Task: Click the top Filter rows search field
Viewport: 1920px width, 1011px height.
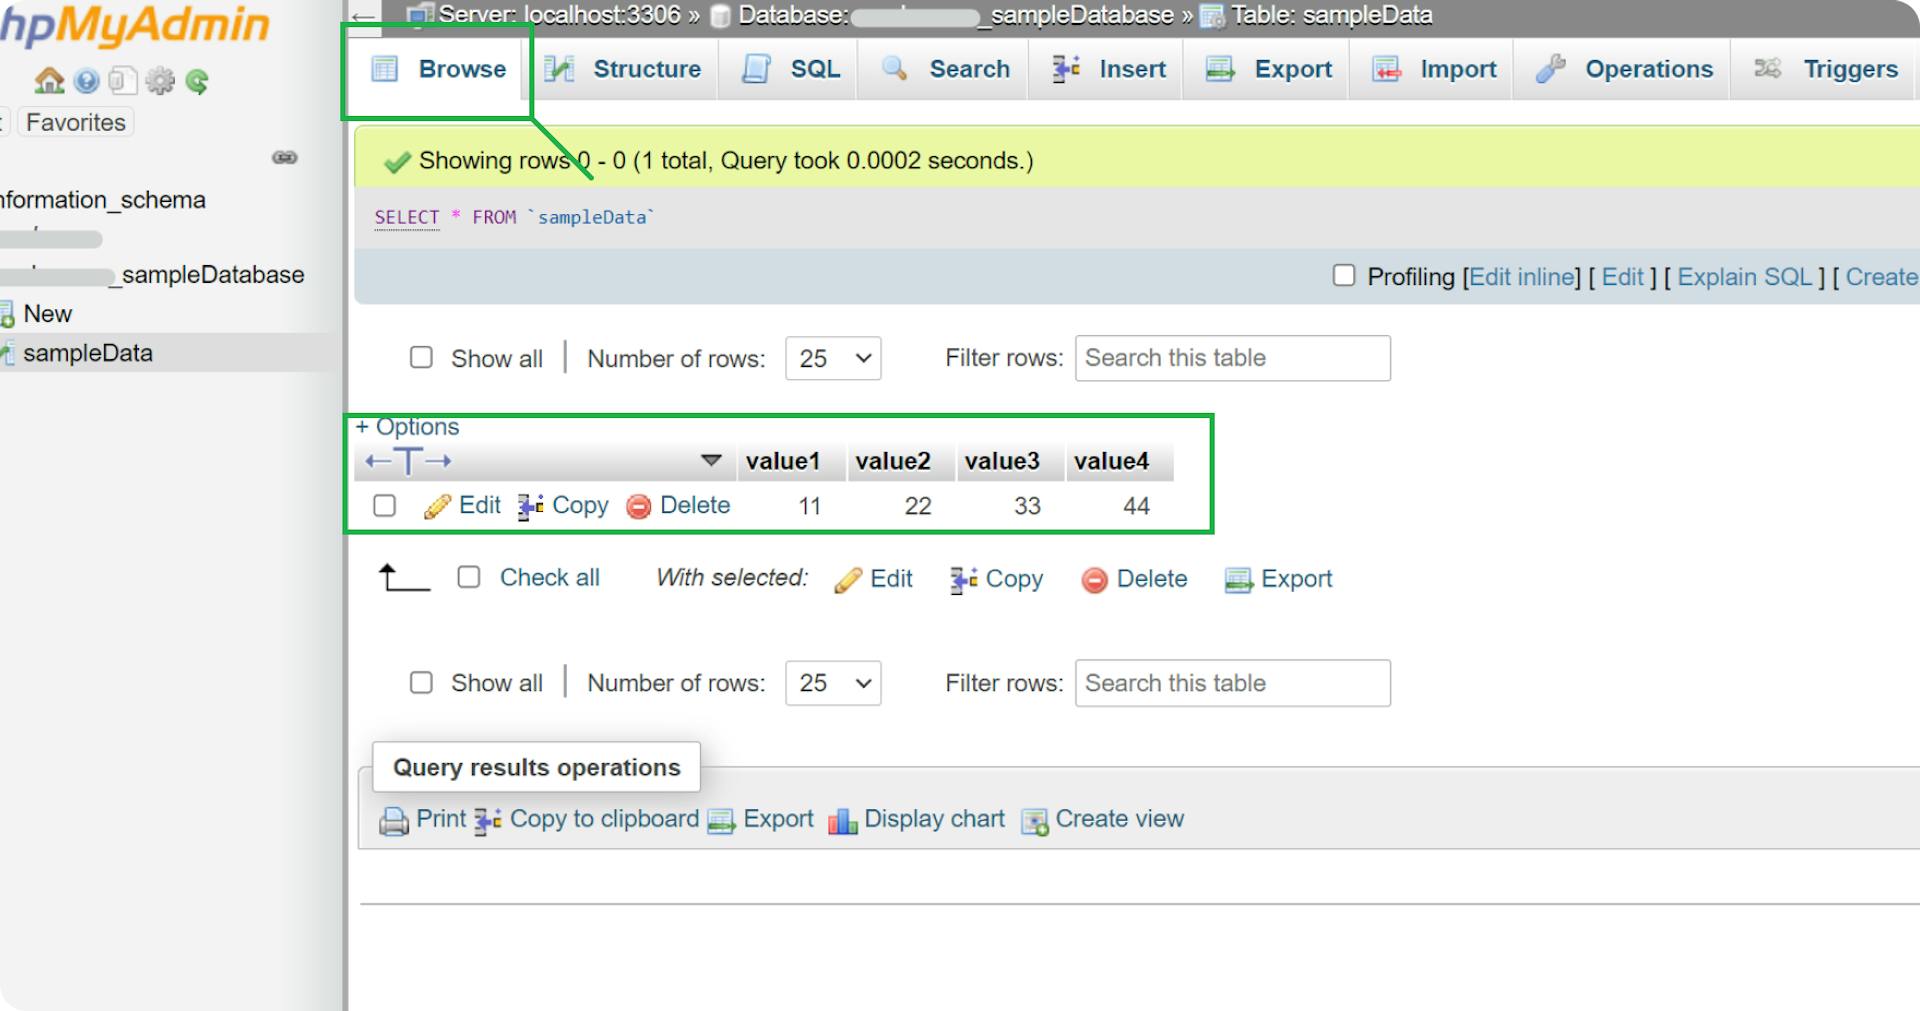Action: pyautogui.click(x=1232, y=358)
